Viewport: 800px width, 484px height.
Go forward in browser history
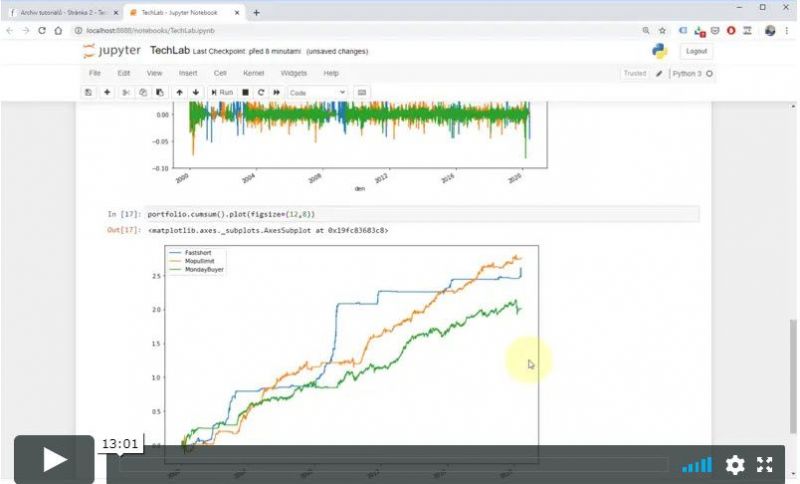pos(26,31)
